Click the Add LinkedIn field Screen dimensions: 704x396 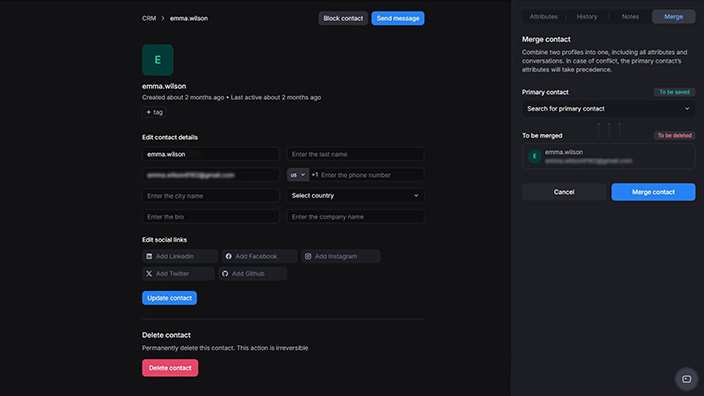180,256
